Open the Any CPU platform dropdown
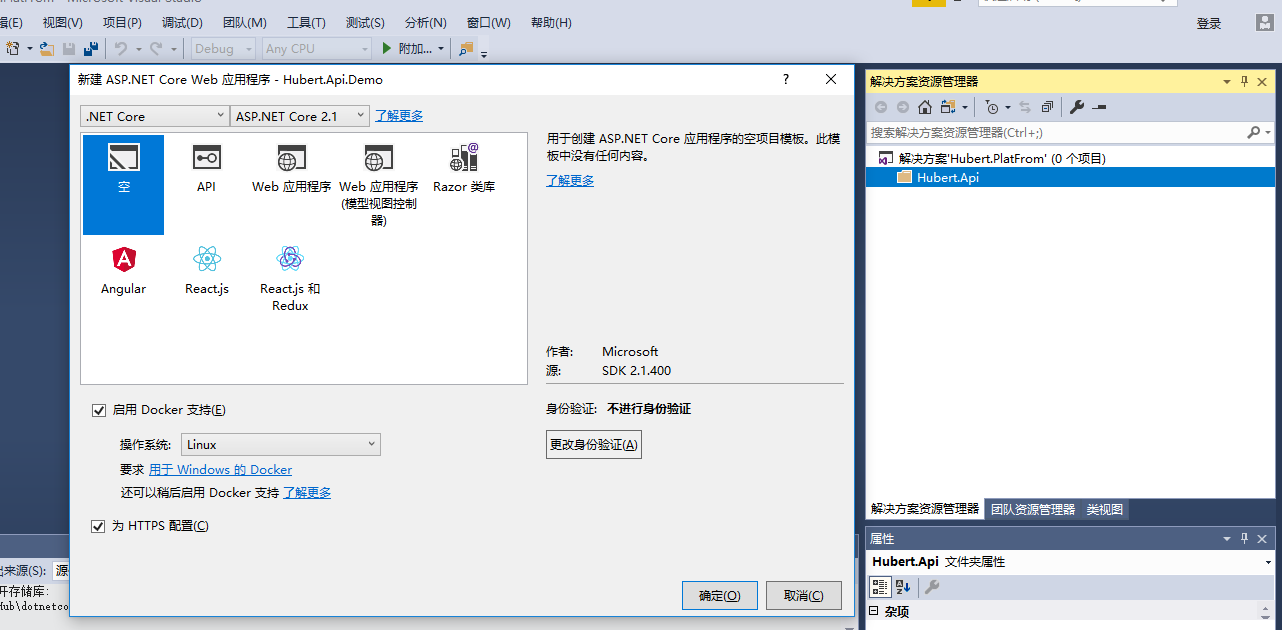 click(x=317, y=48)
